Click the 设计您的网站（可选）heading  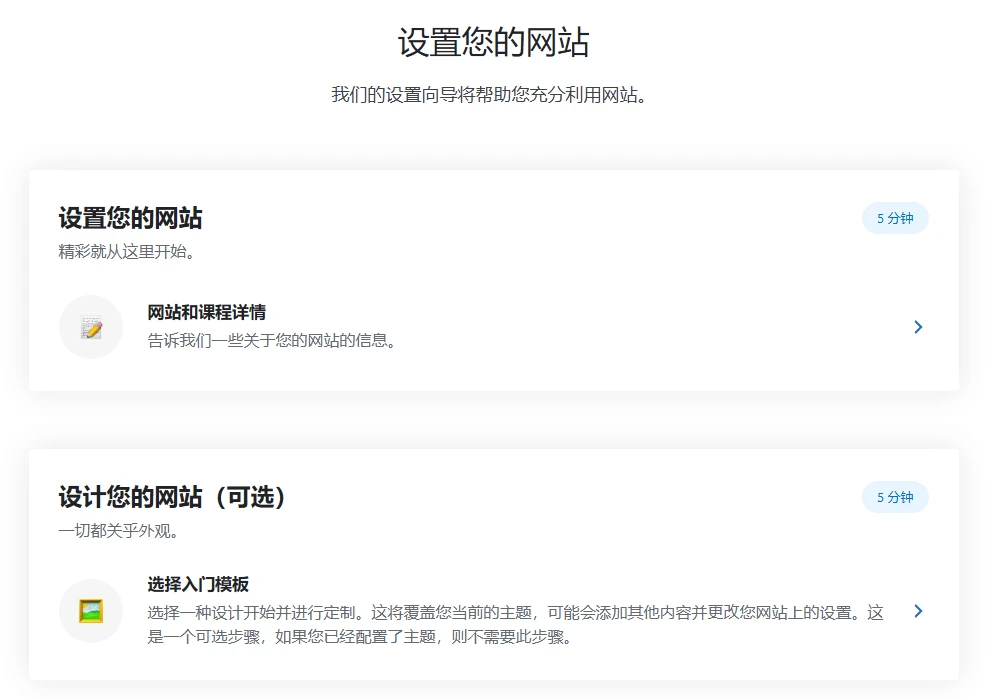point(172,497)
